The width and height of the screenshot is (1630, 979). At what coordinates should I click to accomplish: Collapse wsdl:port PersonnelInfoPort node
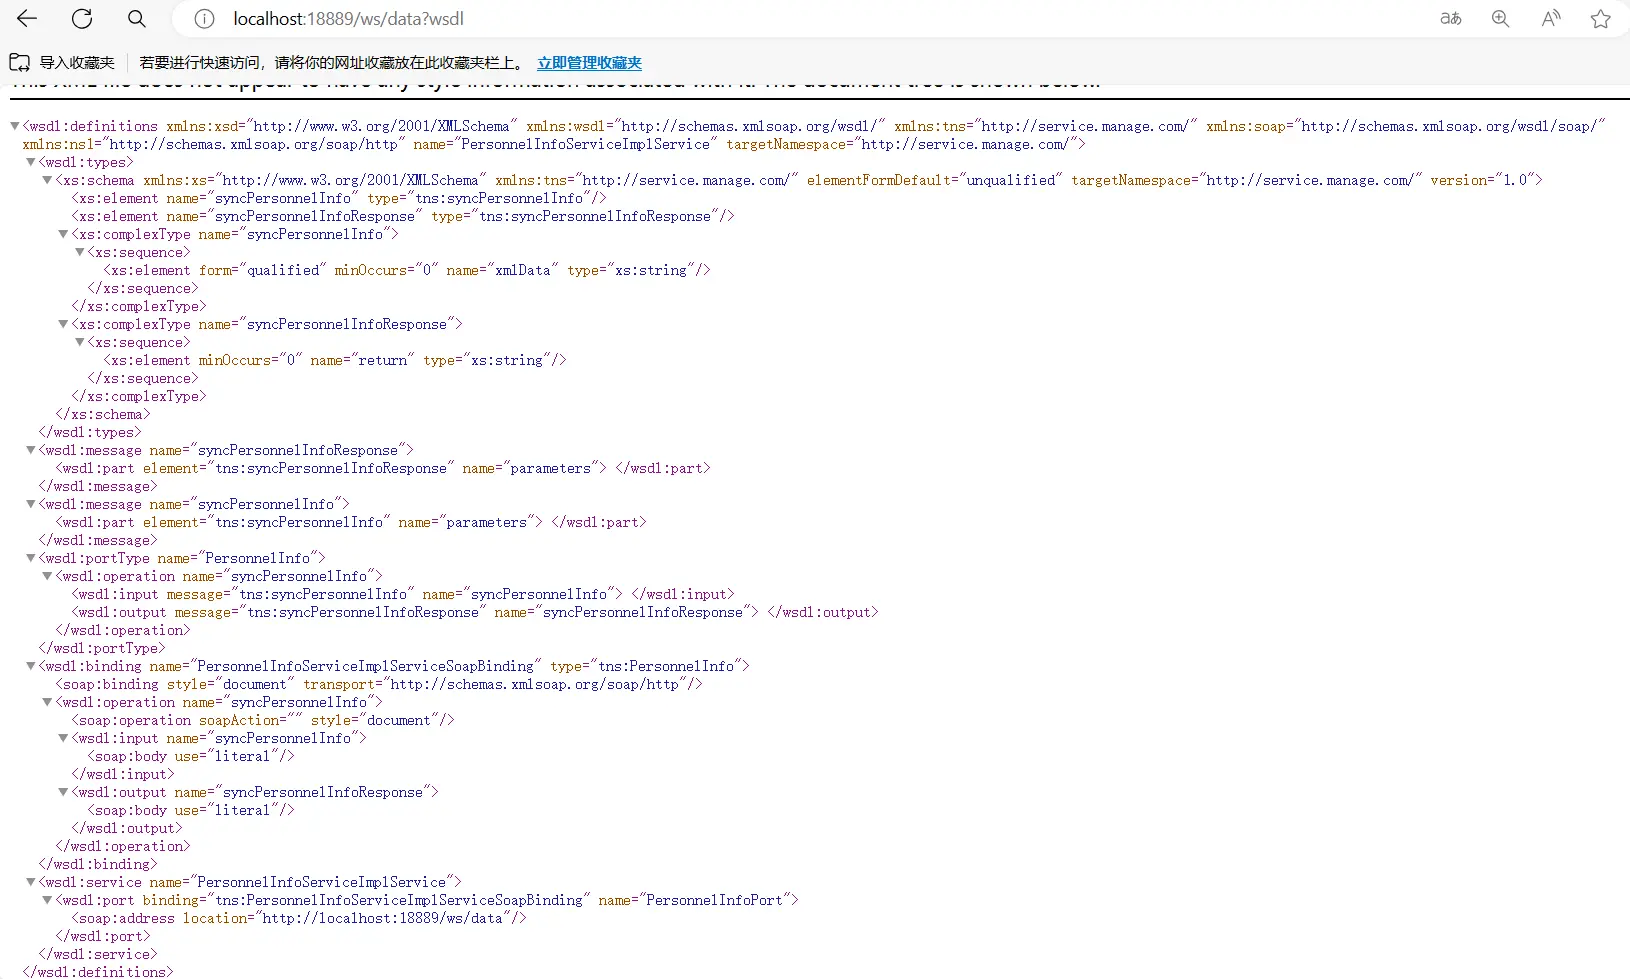(47, 900)
